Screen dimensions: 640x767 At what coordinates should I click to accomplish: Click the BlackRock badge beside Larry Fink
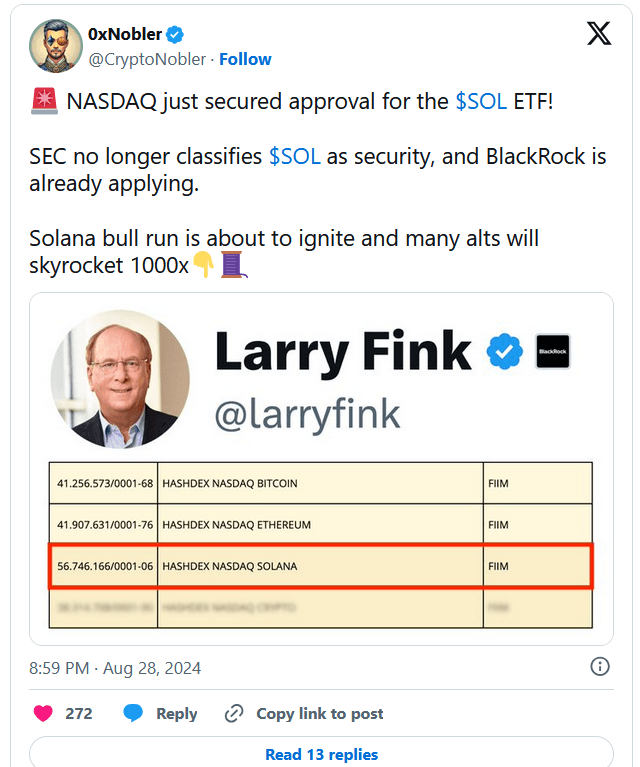(553, 351)
